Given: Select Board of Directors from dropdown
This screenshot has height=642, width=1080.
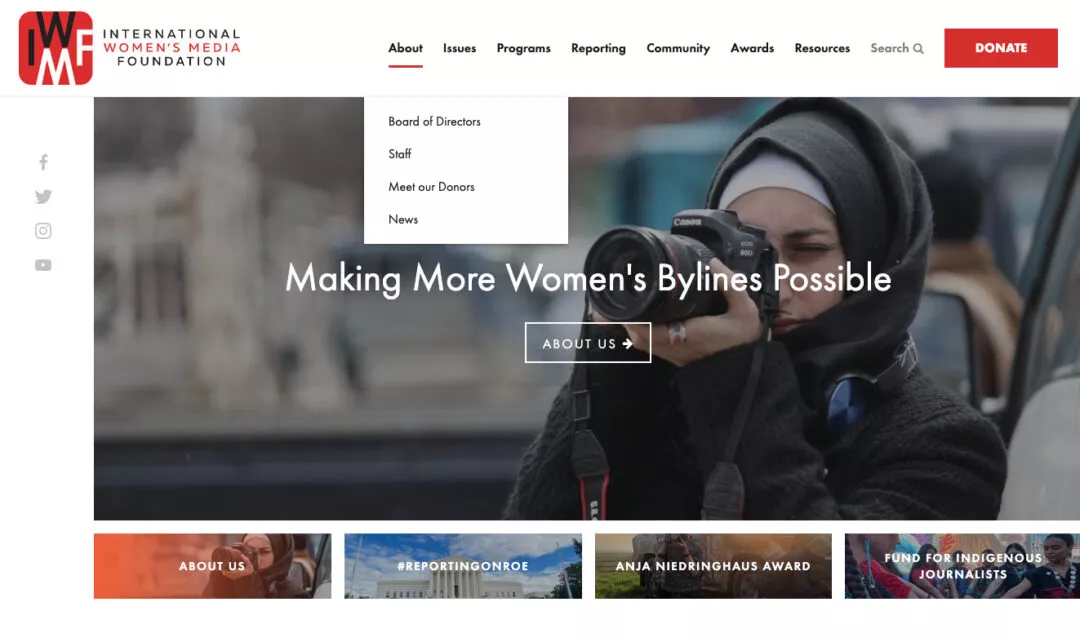Looking at the screenshot, I should pos(434,121).
